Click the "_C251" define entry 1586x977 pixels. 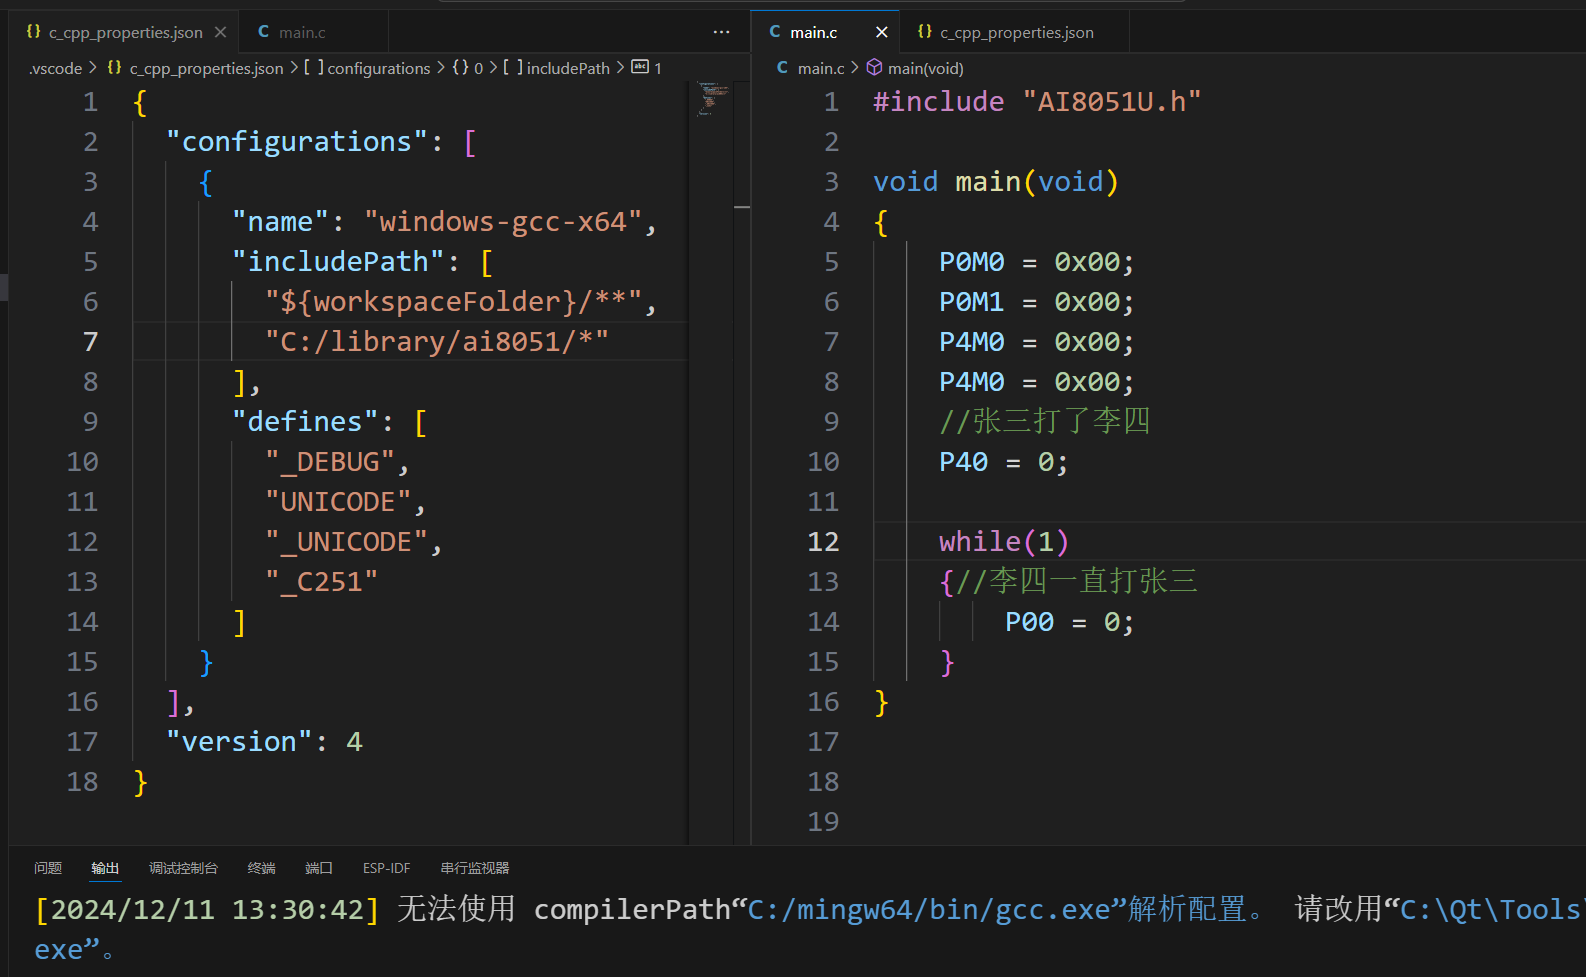click(x=322, y=582)
